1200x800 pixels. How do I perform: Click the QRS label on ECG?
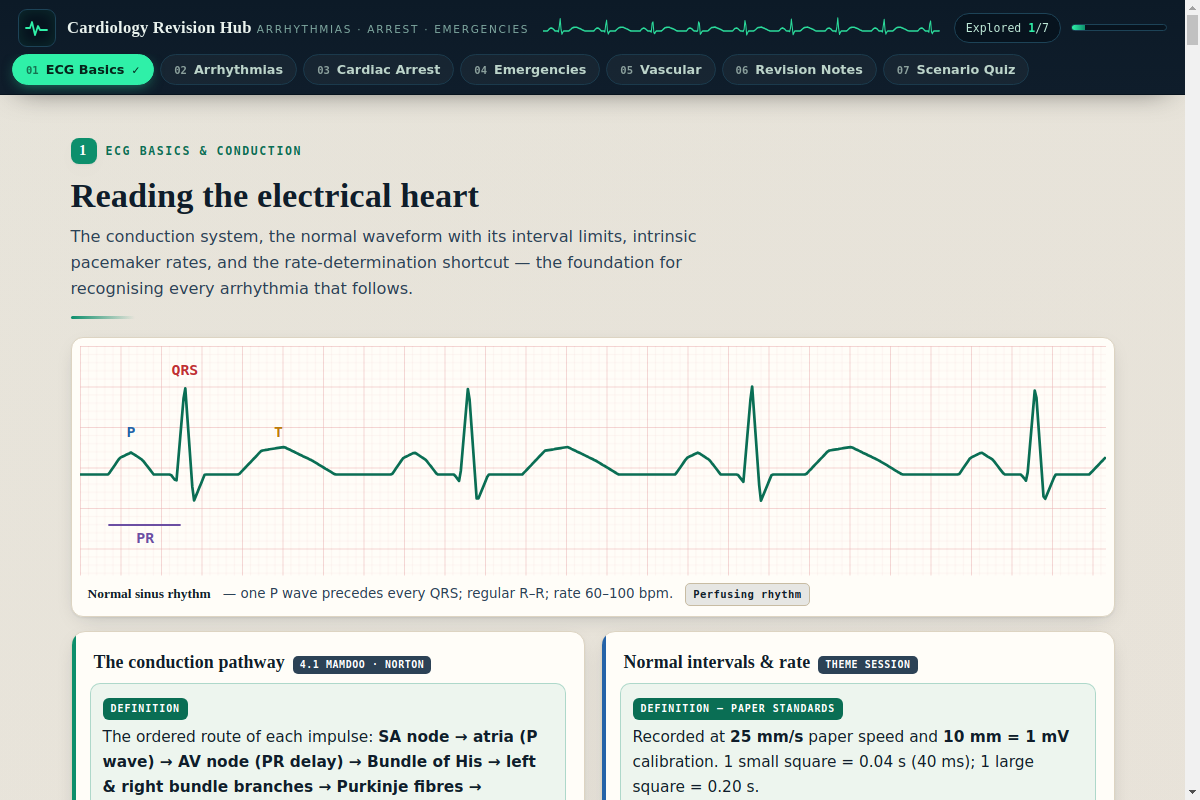coord(185,370)
